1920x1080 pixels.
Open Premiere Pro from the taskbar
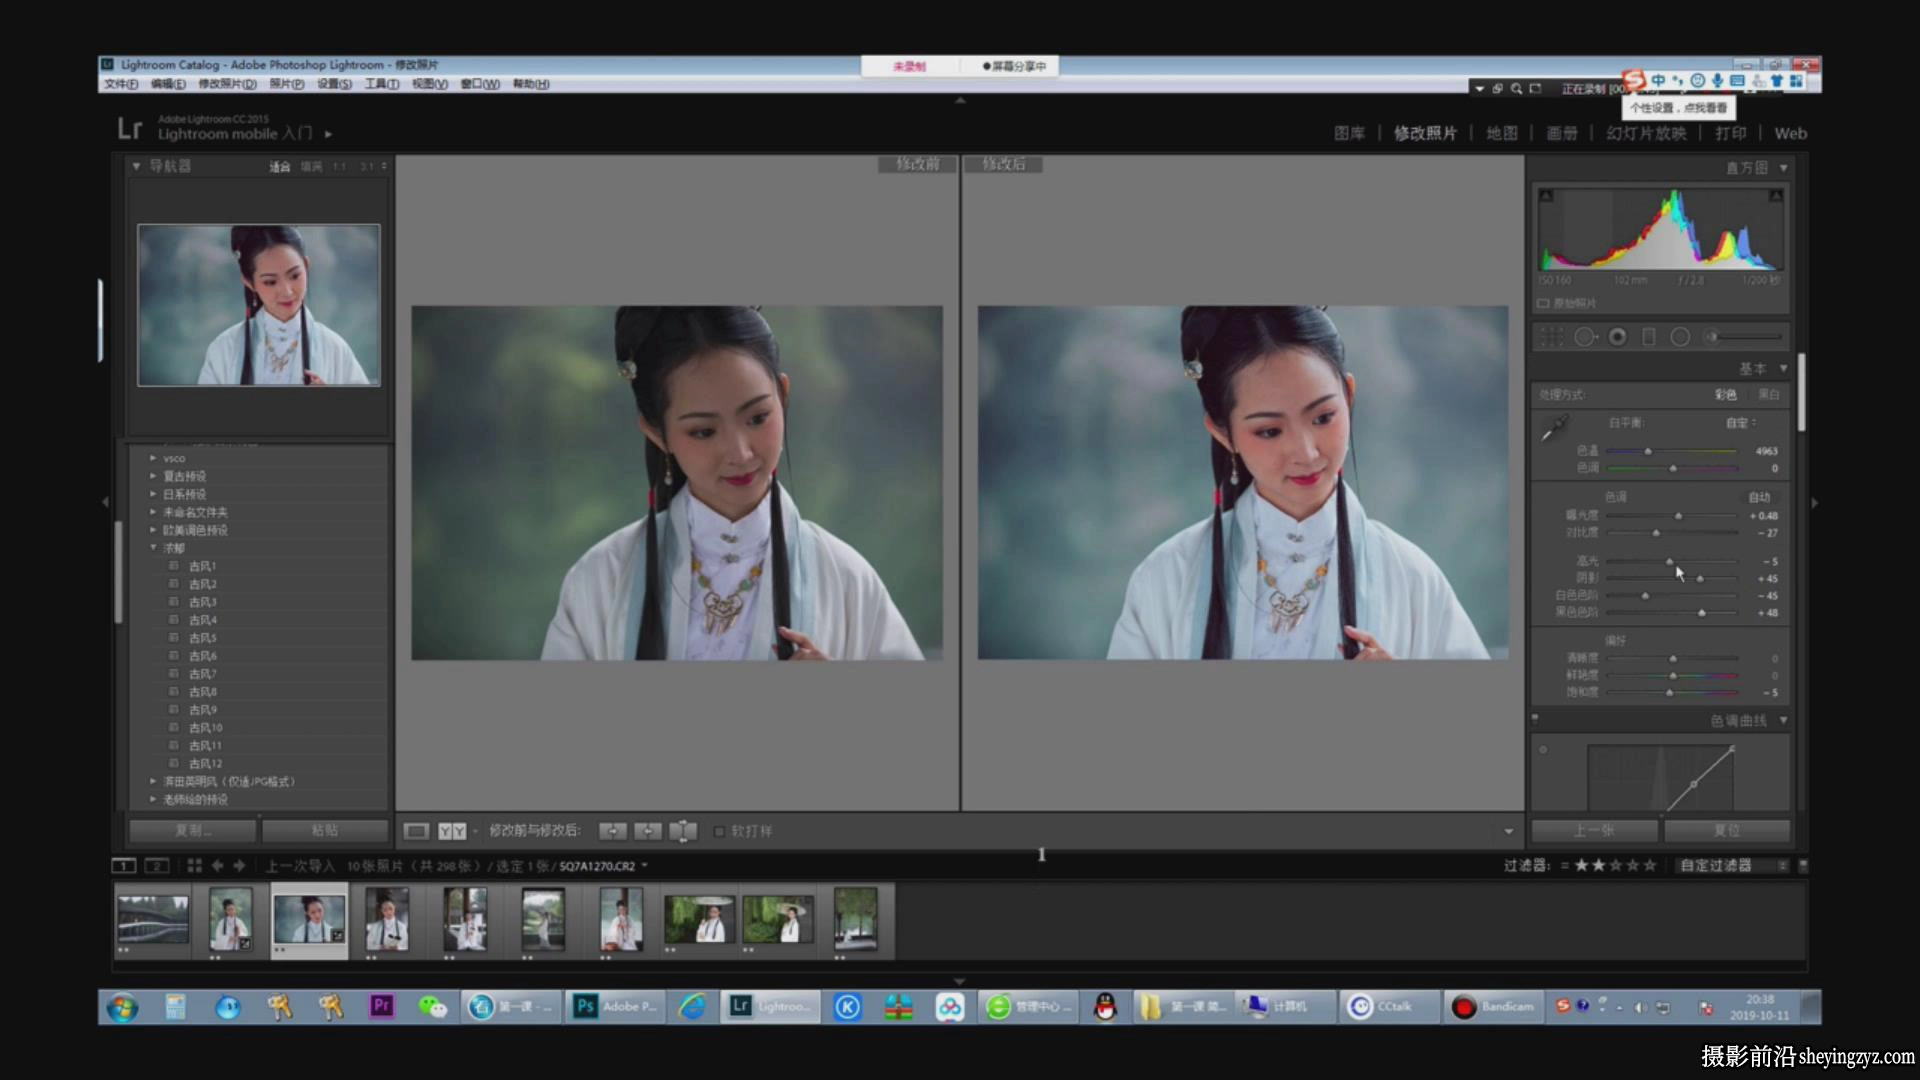tap(381, 1007)
